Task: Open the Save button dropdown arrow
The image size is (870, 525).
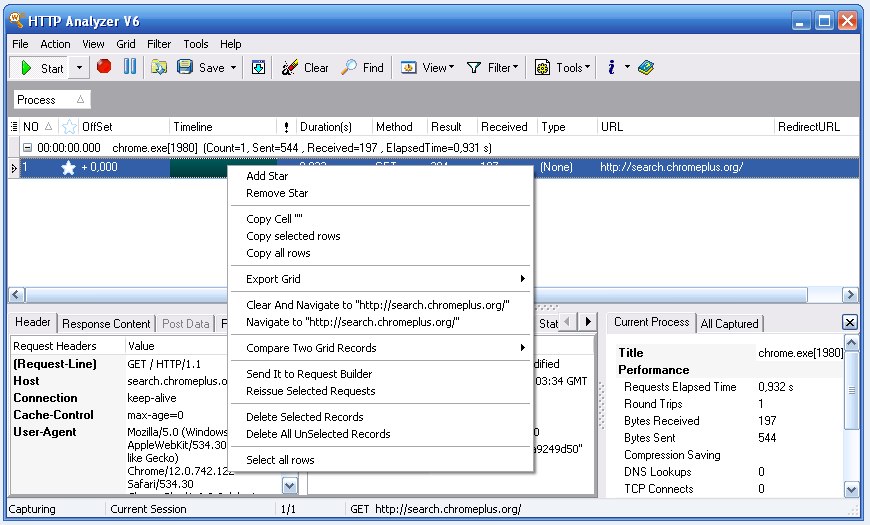Action: point(233,67)
